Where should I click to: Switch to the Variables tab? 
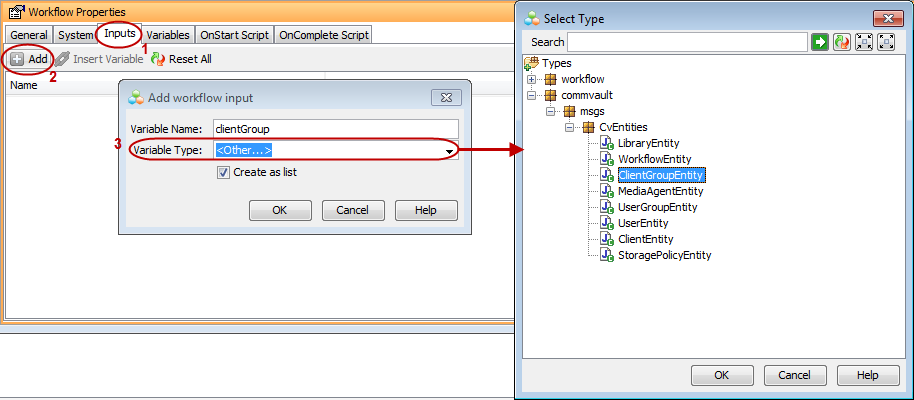pos(168,35)
